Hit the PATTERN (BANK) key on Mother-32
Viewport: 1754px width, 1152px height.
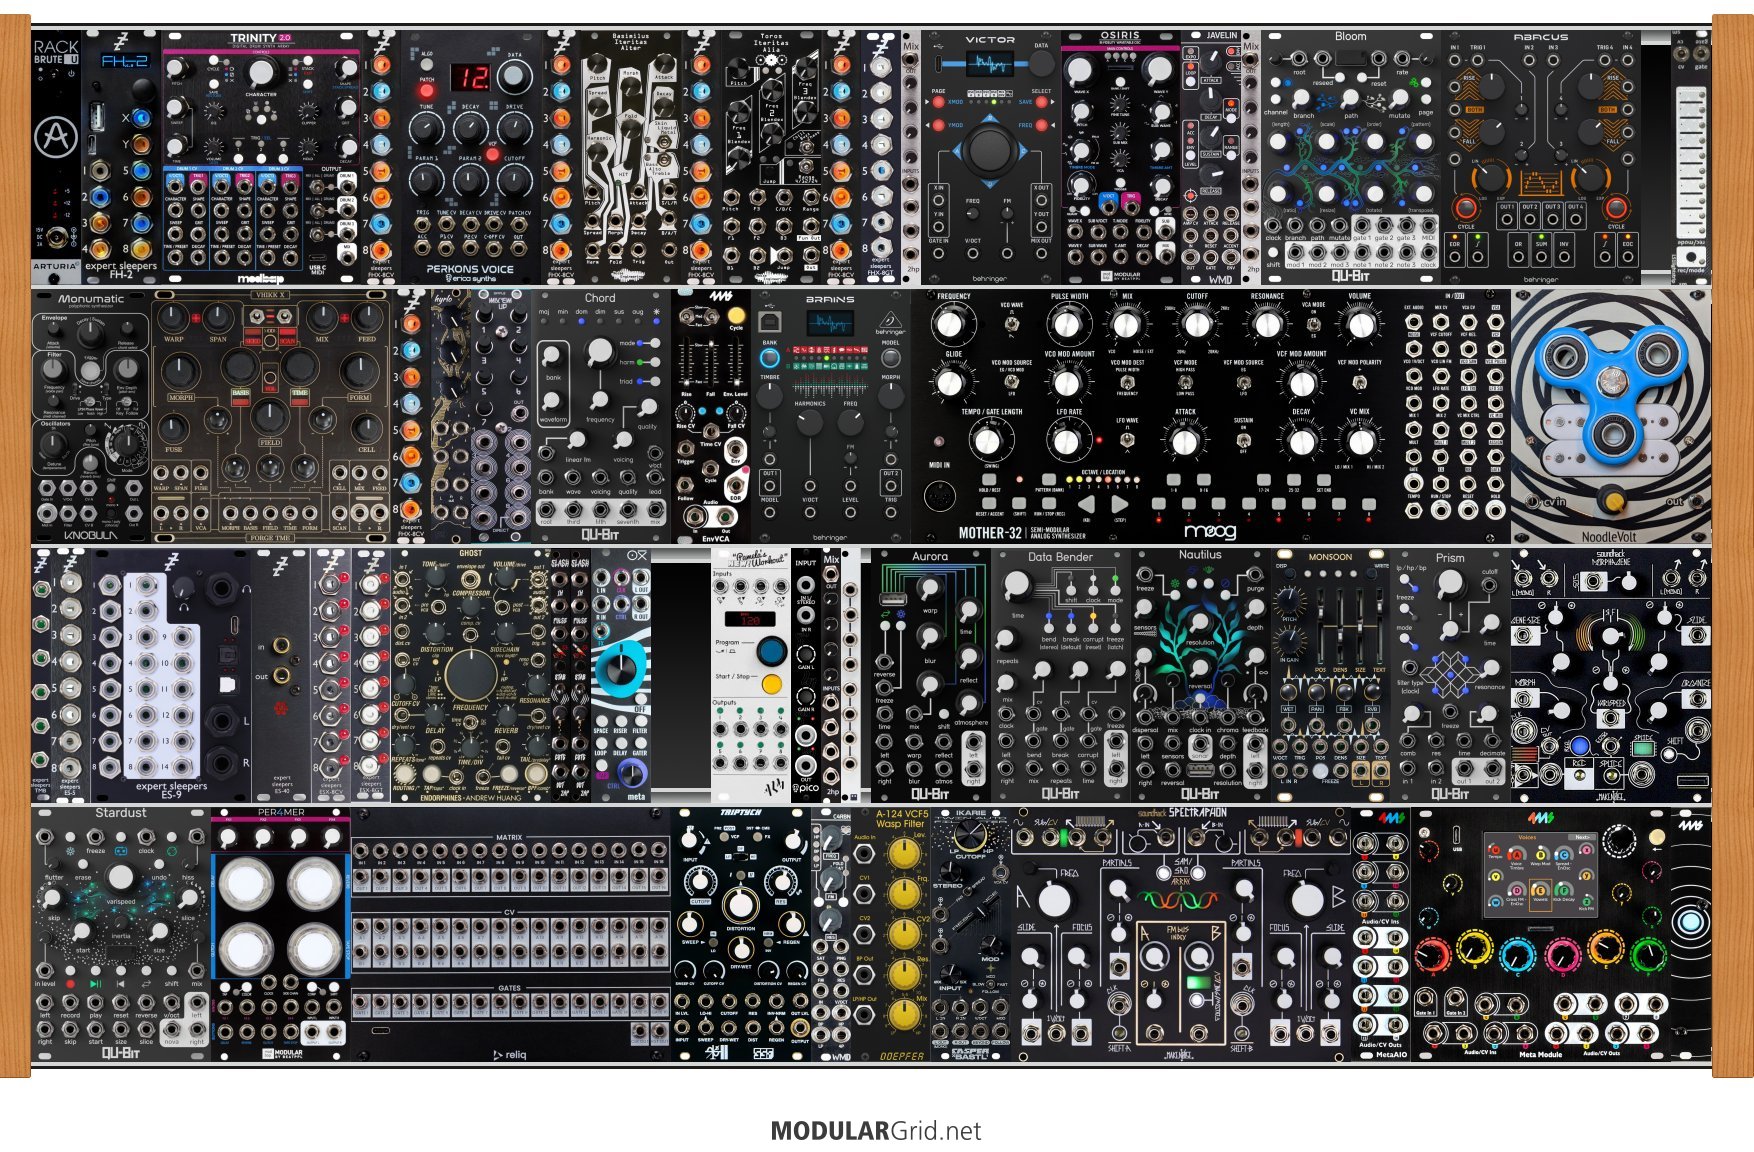pyautogui.click(x=1049, y=480)
